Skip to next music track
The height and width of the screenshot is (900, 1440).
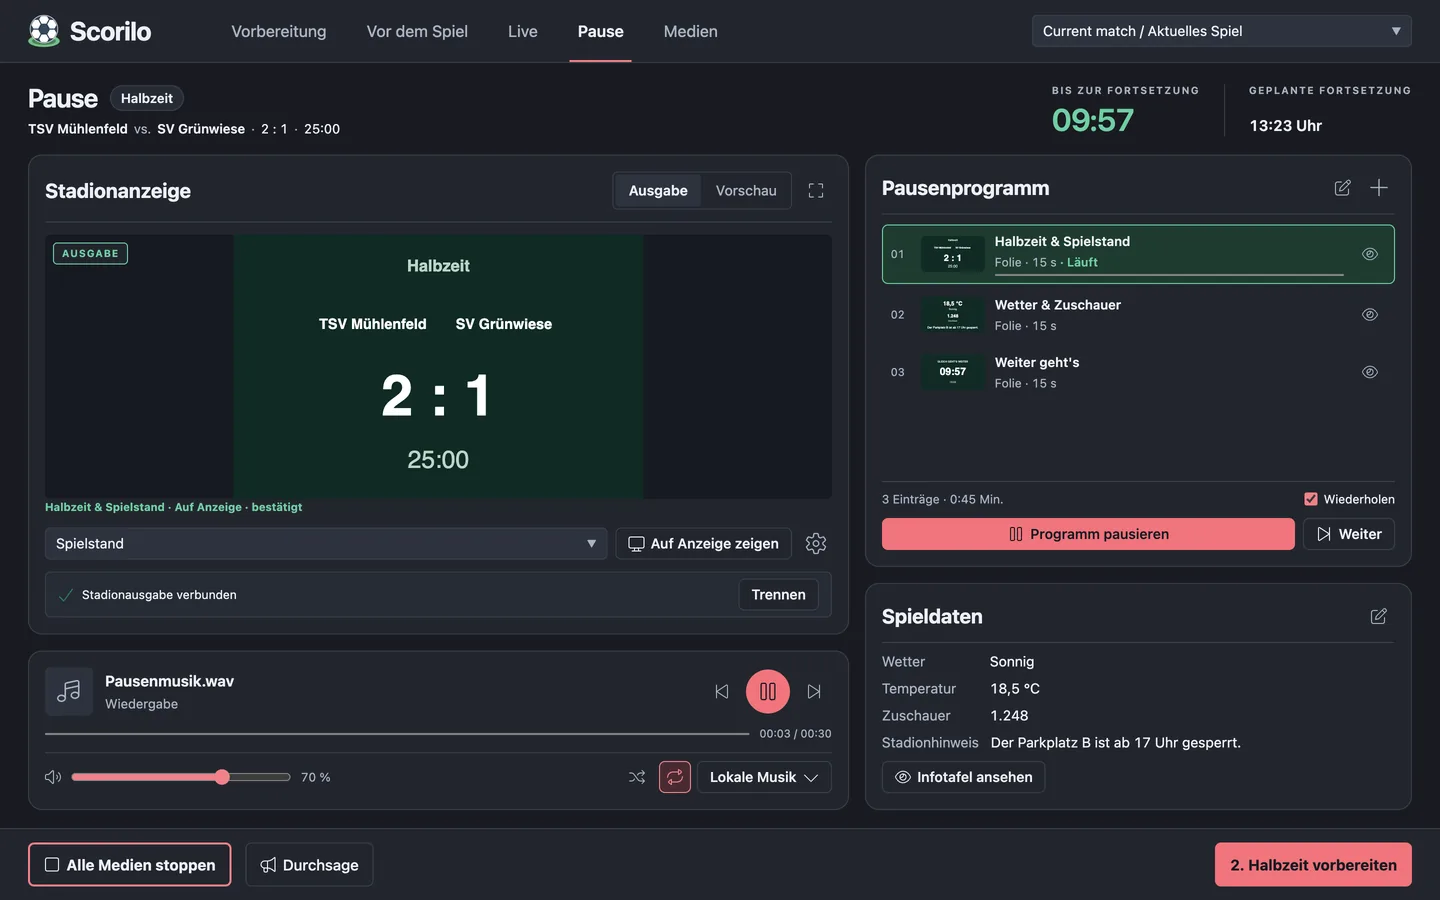click(x=814, y=691)
